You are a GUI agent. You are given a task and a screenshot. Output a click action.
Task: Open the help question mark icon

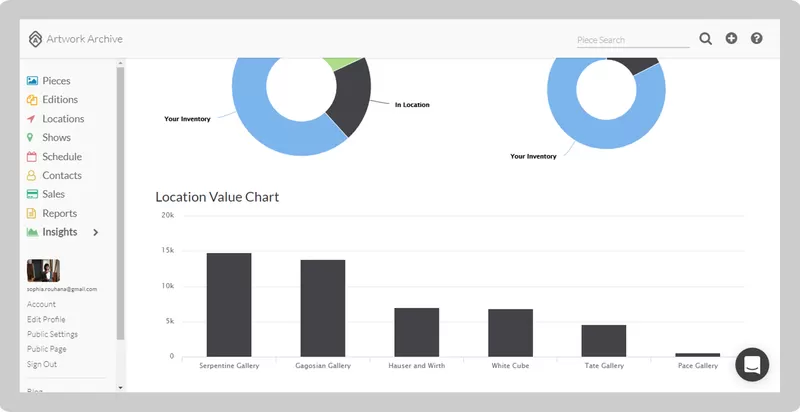[756, 38]
